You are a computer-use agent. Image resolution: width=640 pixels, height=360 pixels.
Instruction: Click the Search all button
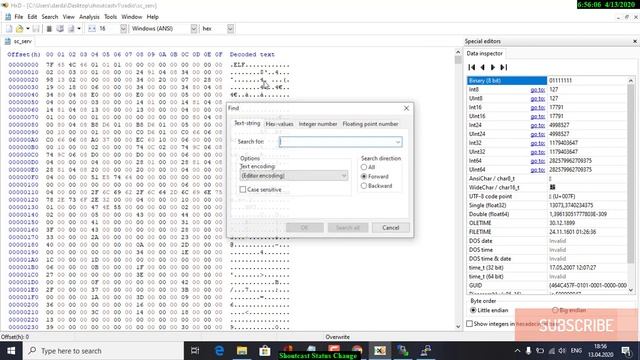pos(348,227)
